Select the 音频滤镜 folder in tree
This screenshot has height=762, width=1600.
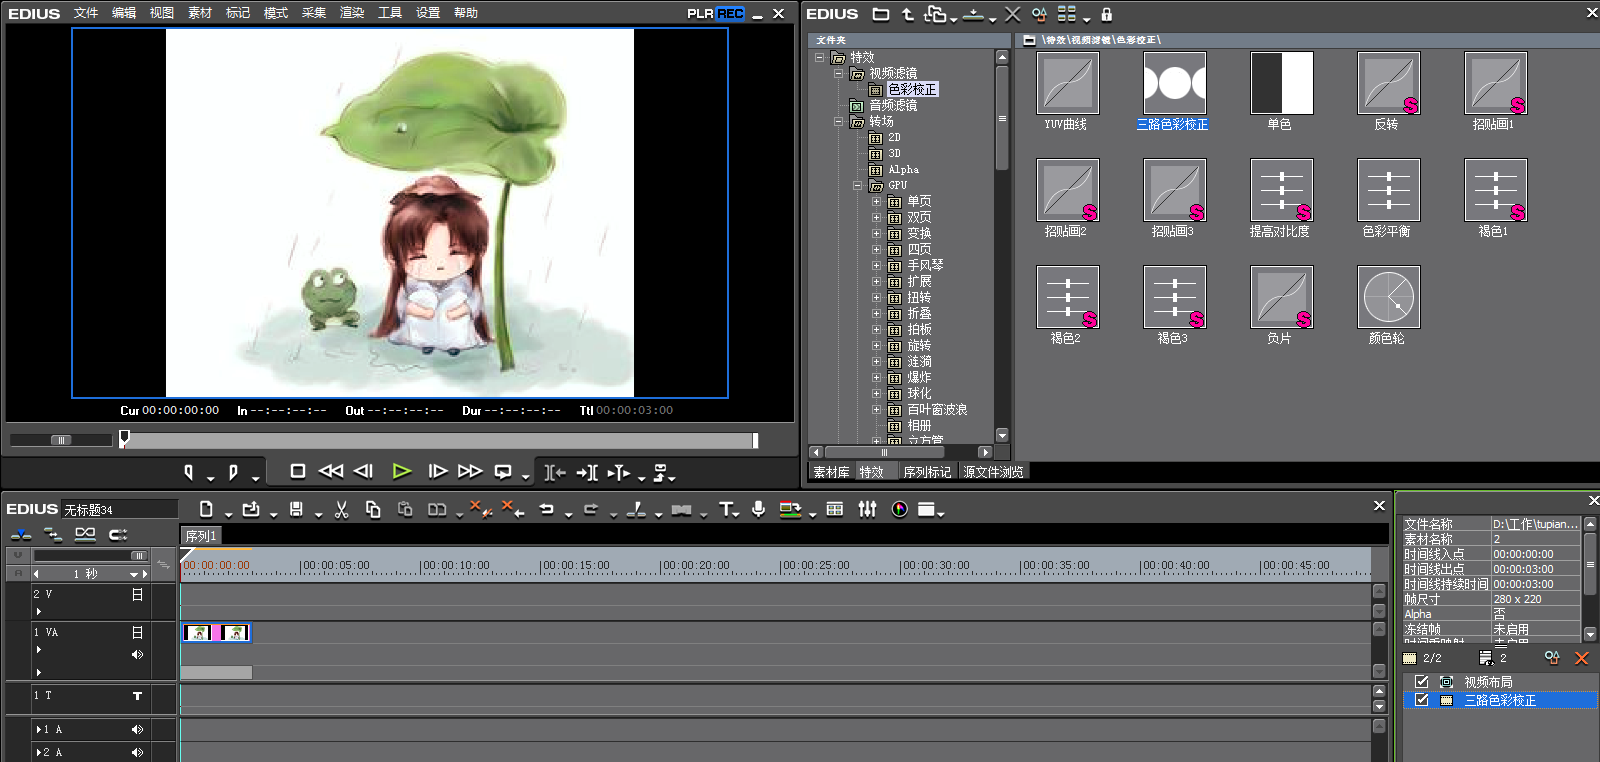pyautogui.click(x=892, y=105)
